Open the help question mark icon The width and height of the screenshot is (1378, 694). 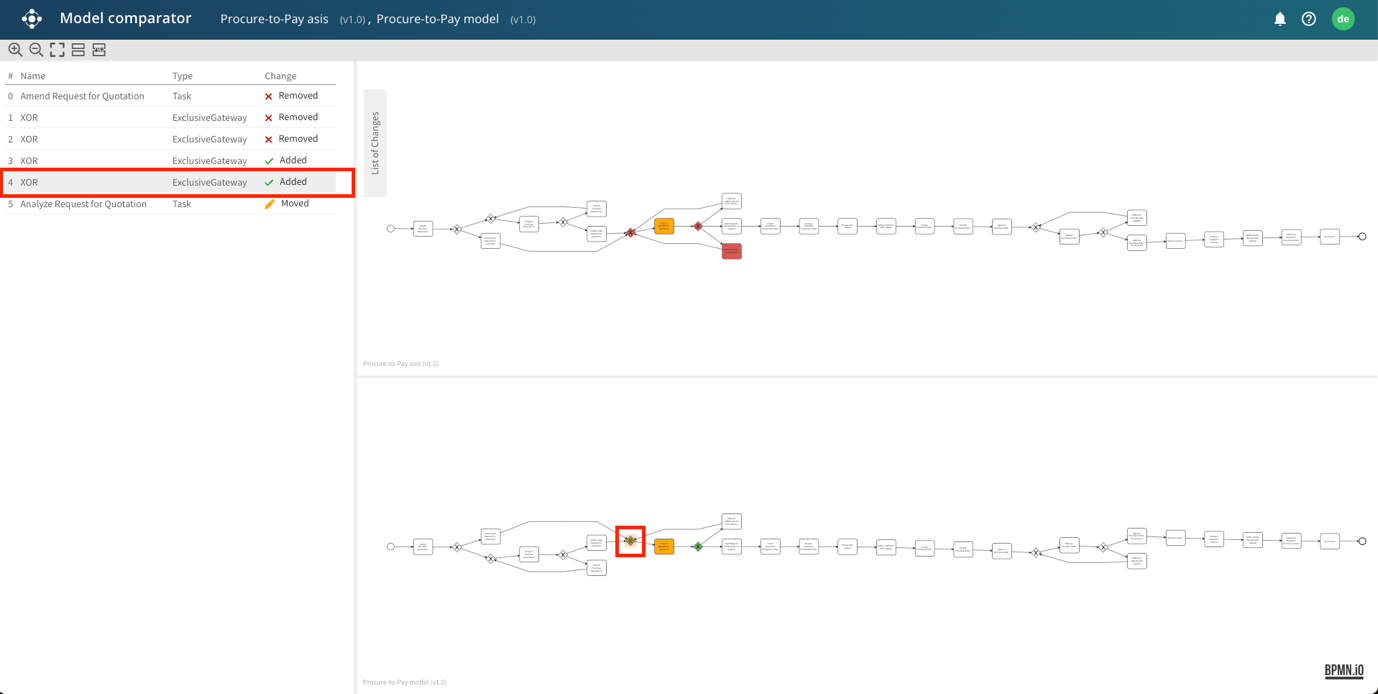pos(1308,19)
